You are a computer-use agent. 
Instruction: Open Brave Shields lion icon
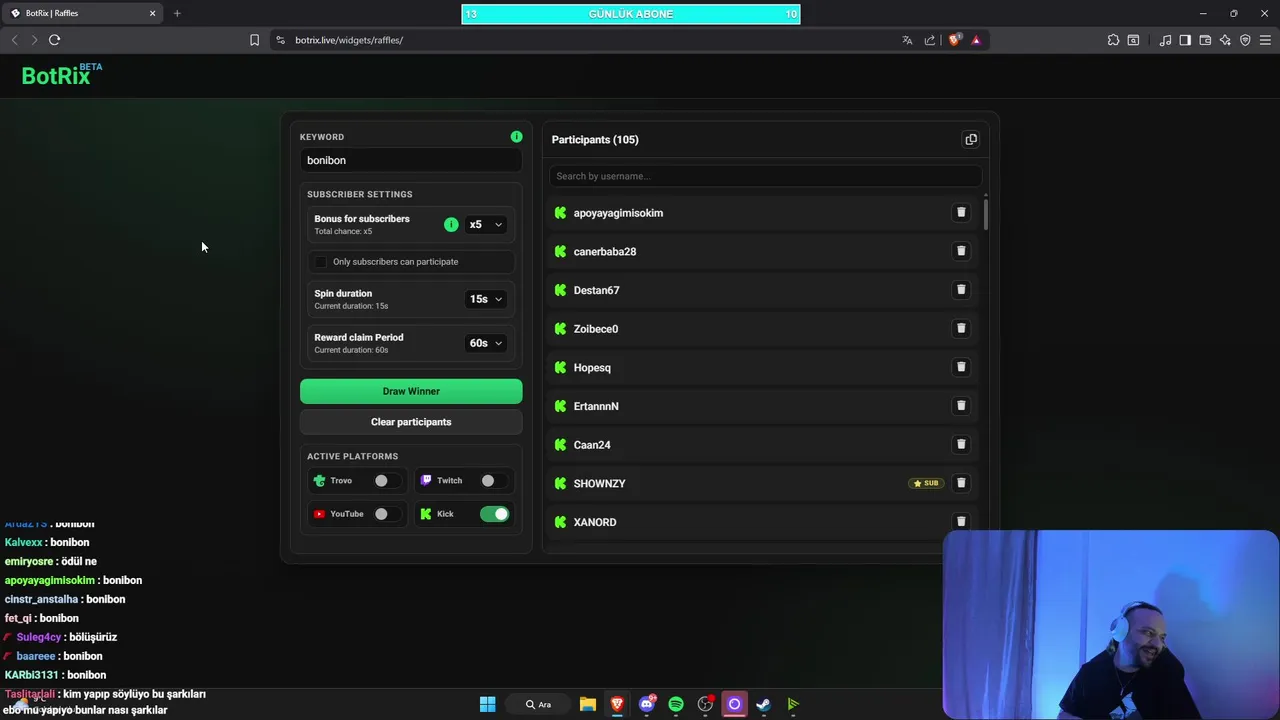954,40
